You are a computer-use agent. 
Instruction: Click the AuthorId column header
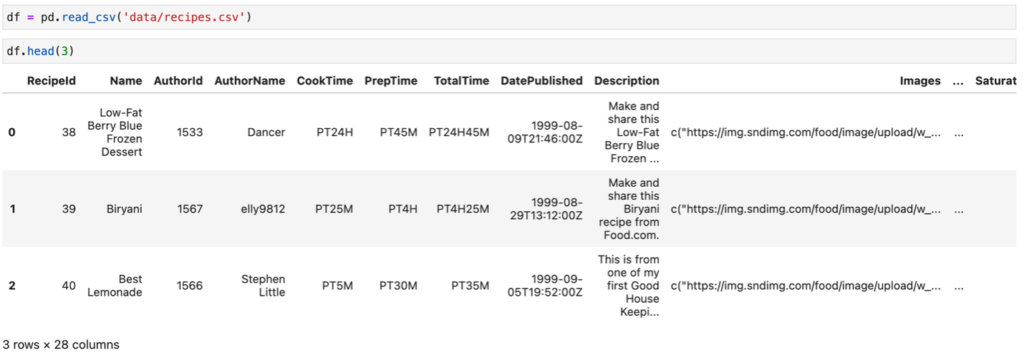tap(178, 81)
